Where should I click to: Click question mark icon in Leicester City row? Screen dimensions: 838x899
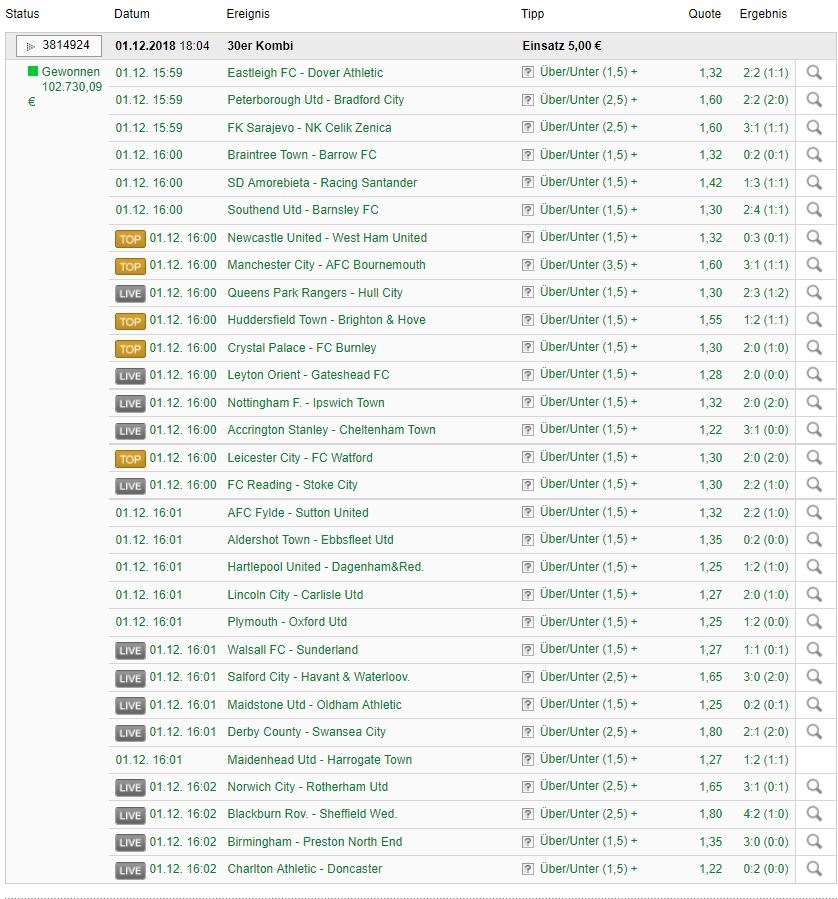(528, 457)
